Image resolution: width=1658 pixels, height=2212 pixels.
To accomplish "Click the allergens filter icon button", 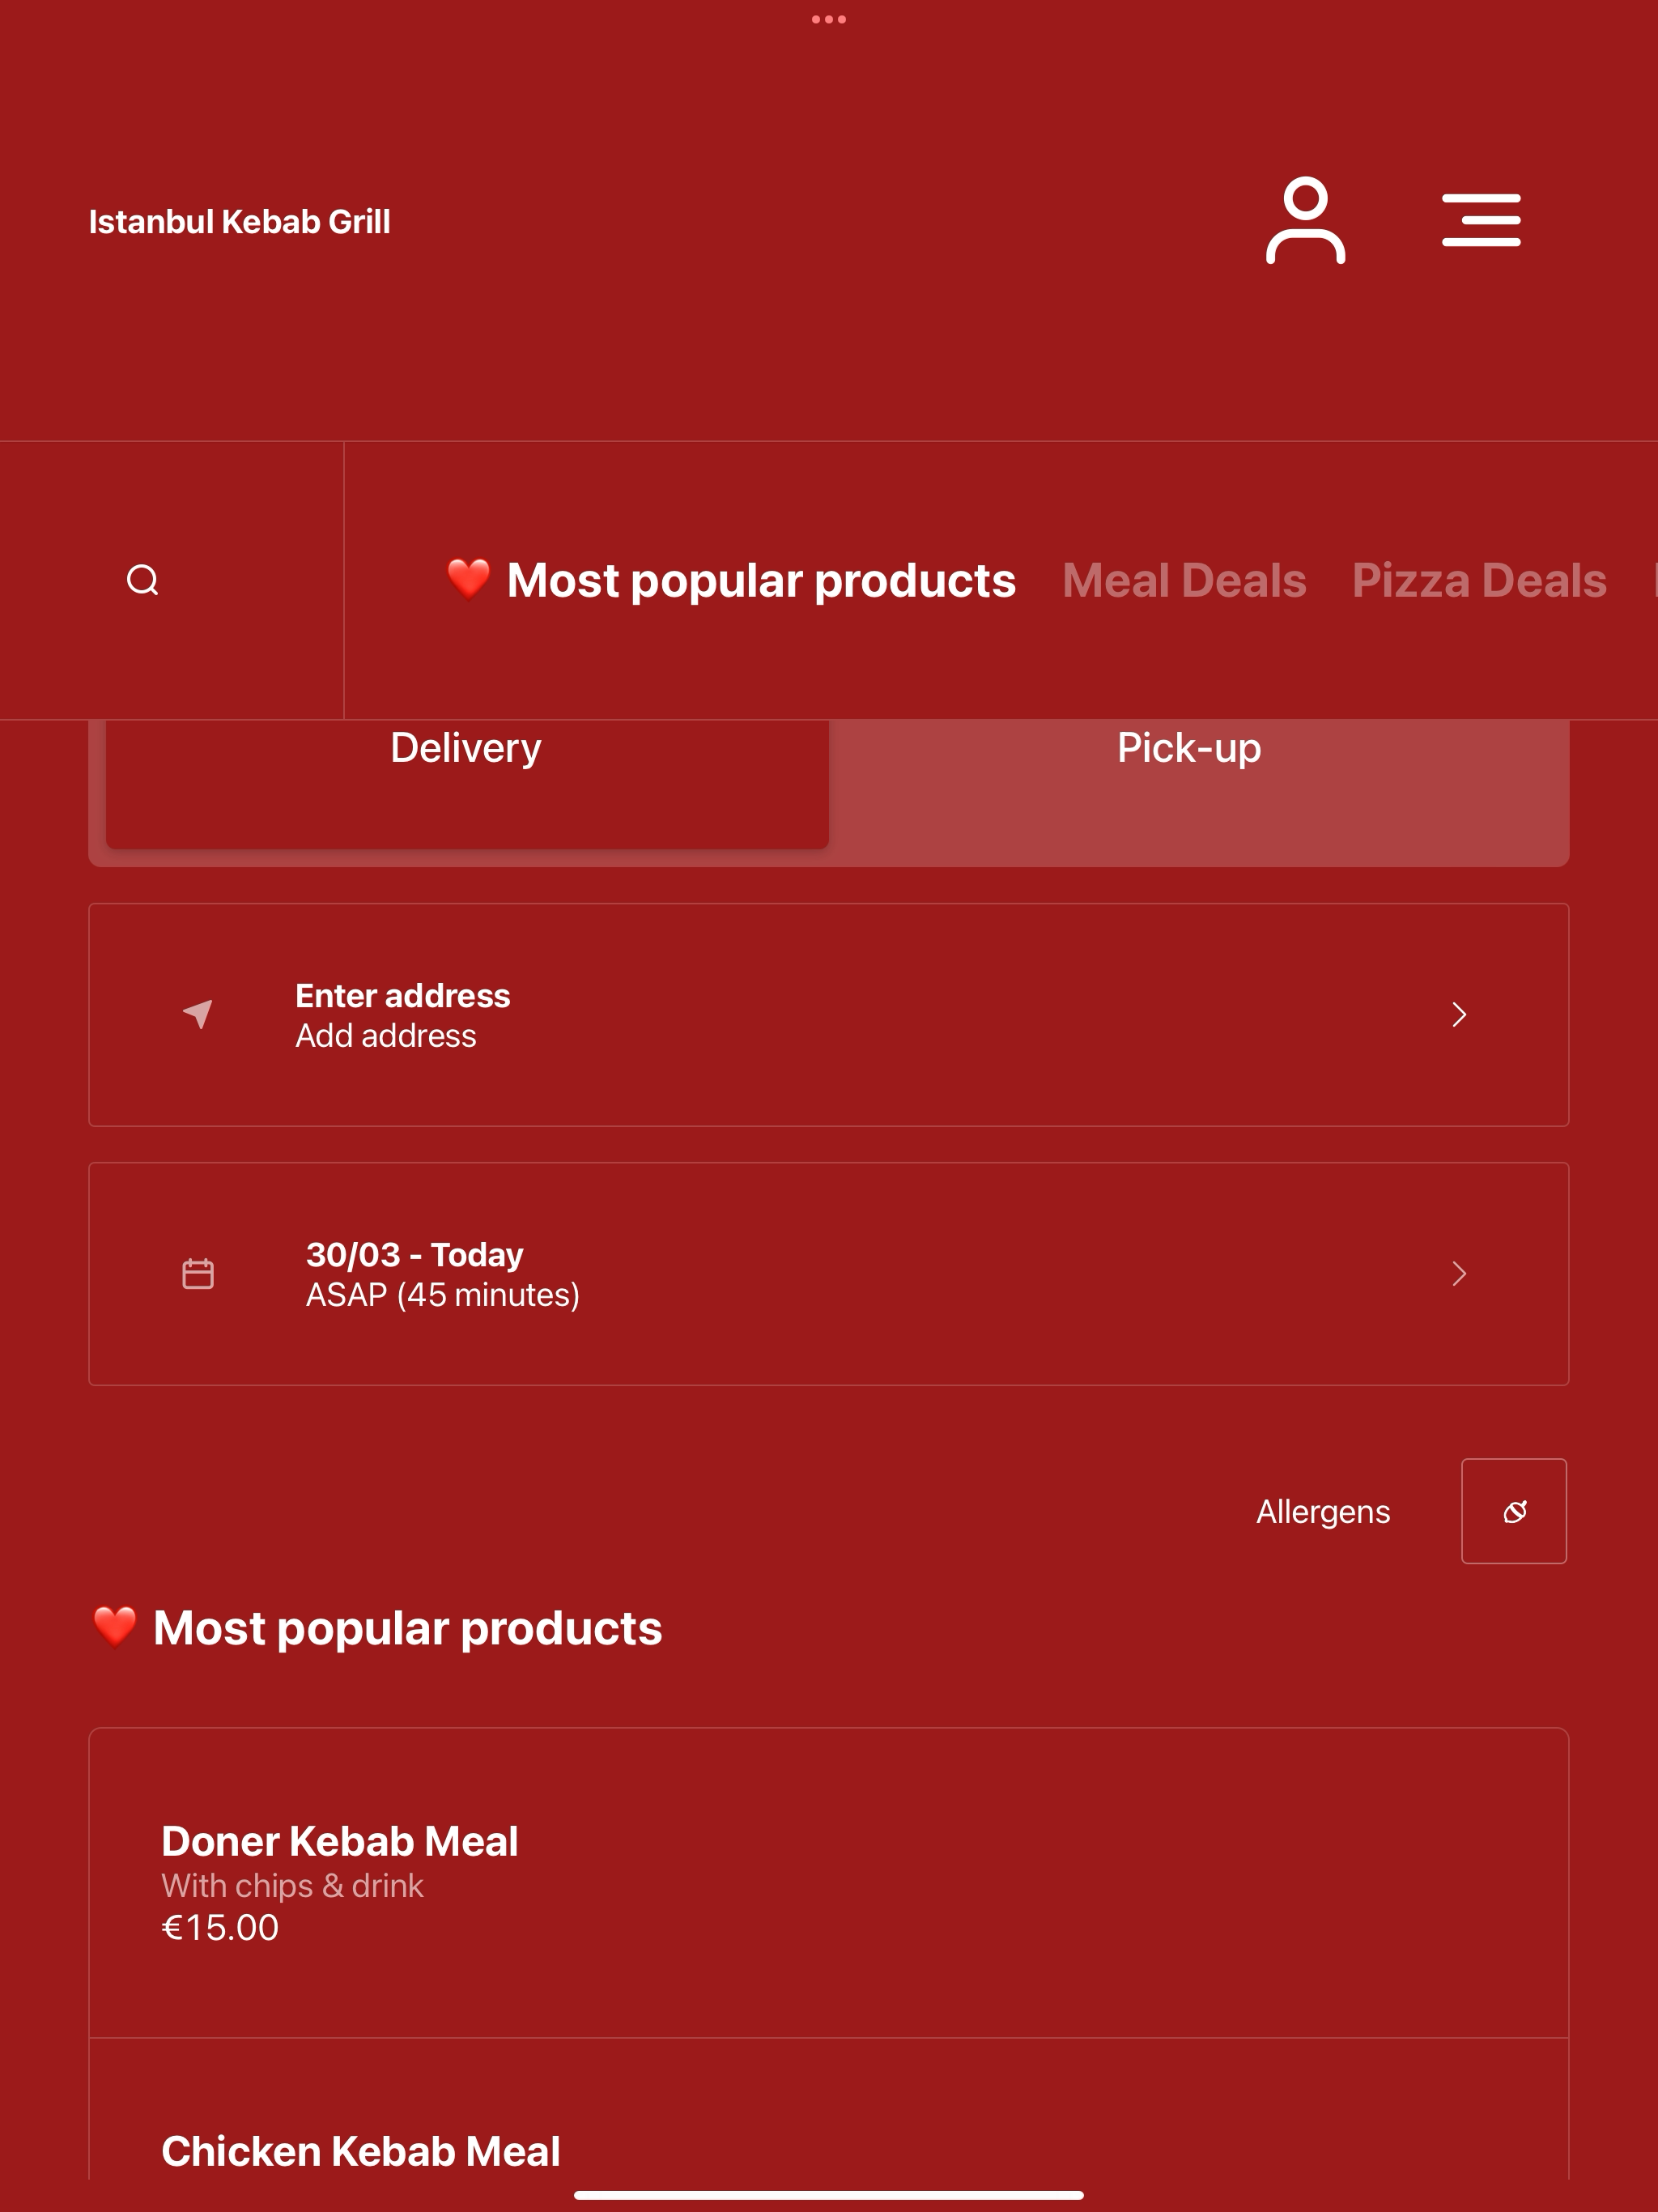I will pos(1514,1511).
